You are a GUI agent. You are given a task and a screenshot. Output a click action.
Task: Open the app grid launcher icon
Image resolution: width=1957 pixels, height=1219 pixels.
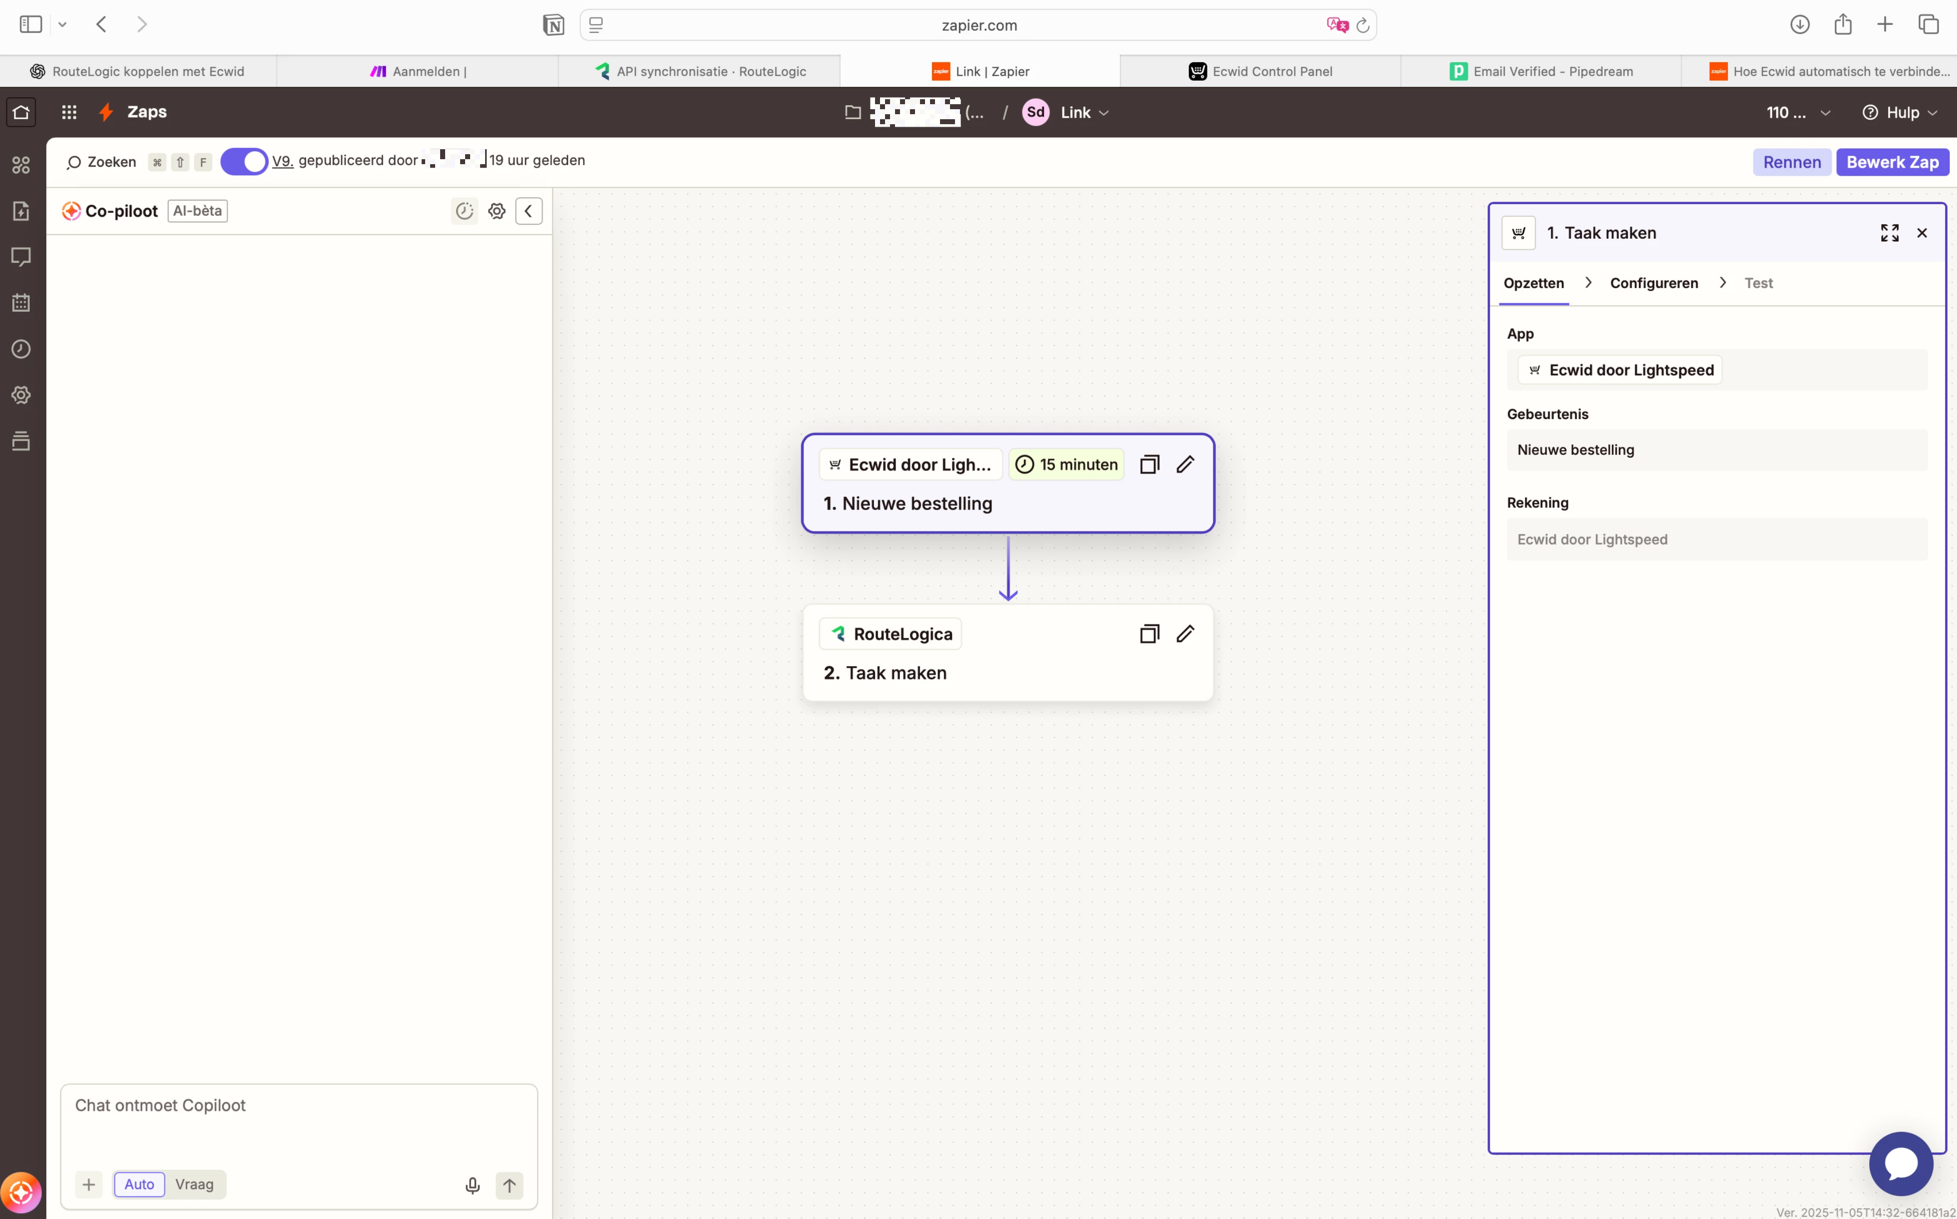tap(69, 112)
